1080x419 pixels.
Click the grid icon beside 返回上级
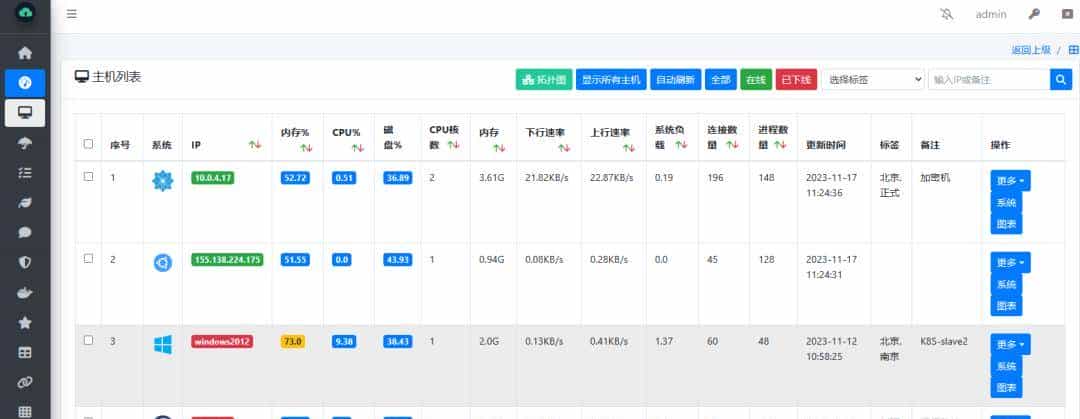tap(1073, 50)
